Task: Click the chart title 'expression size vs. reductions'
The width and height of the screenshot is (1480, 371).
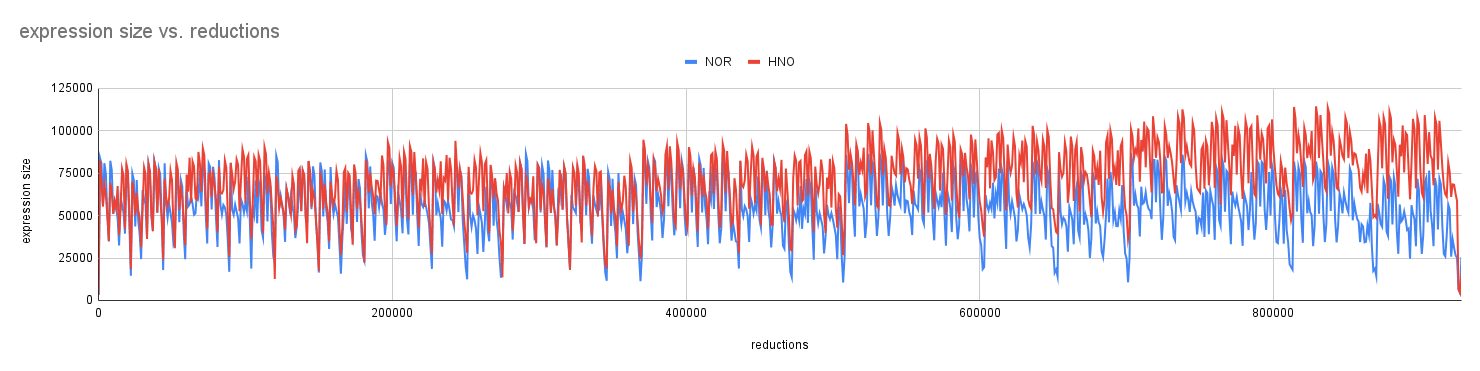Action: coord(149,31)
